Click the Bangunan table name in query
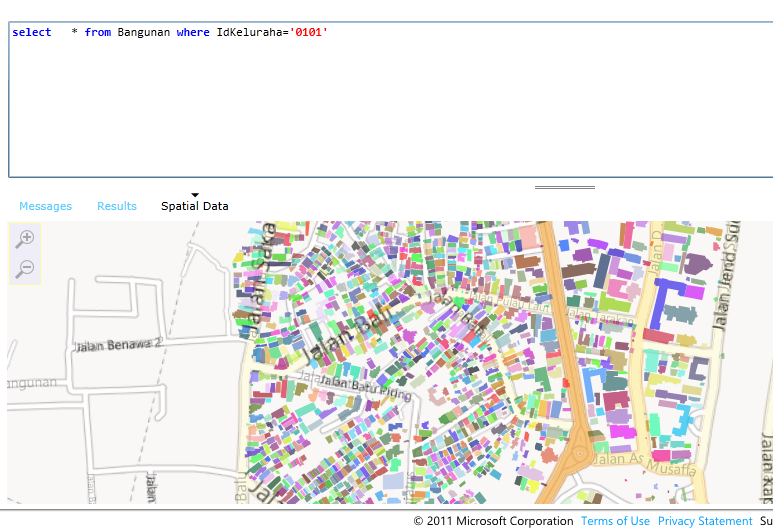773x529 pixels. (x=144, y=33)
